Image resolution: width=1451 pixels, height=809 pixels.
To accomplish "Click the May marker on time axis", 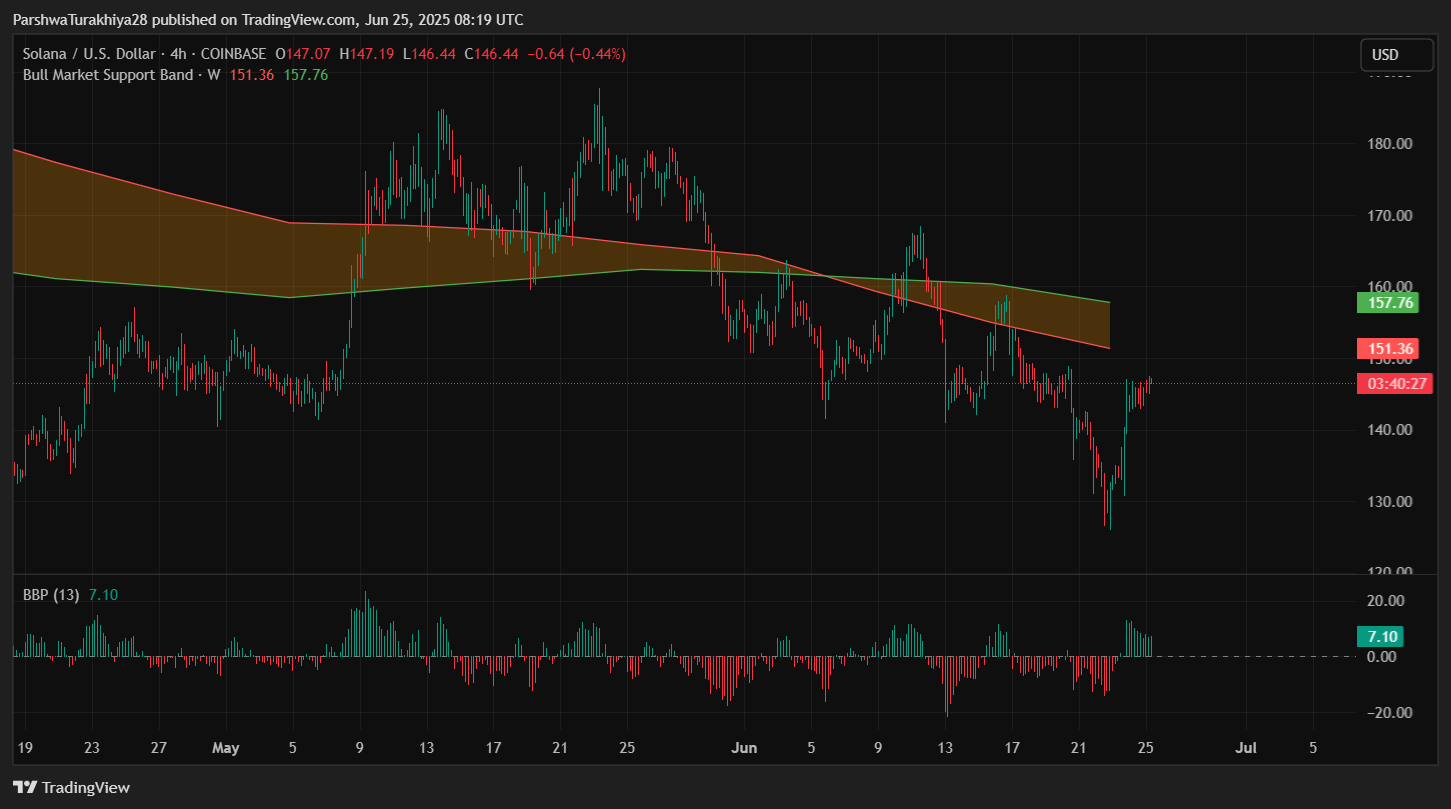I will tap(226, 747).
